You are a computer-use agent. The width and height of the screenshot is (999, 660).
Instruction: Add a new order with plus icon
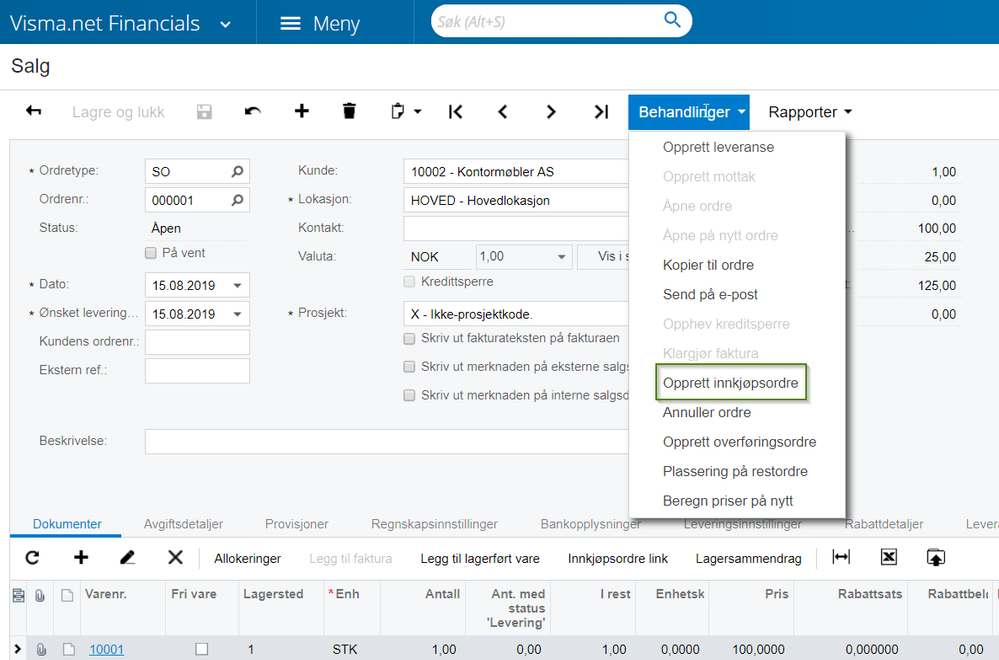click(301, 111)
